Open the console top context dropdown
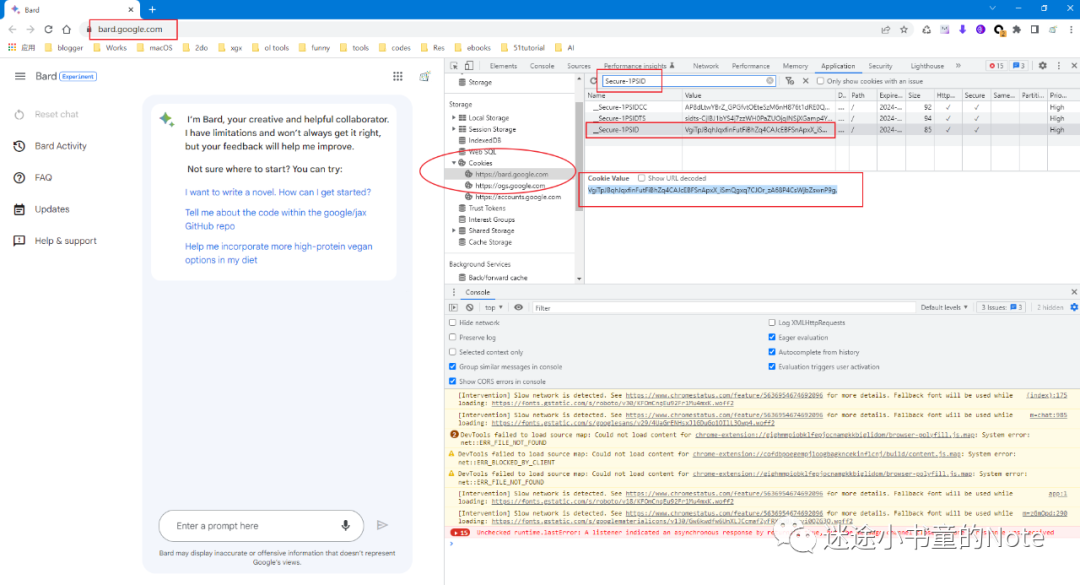 493,307
